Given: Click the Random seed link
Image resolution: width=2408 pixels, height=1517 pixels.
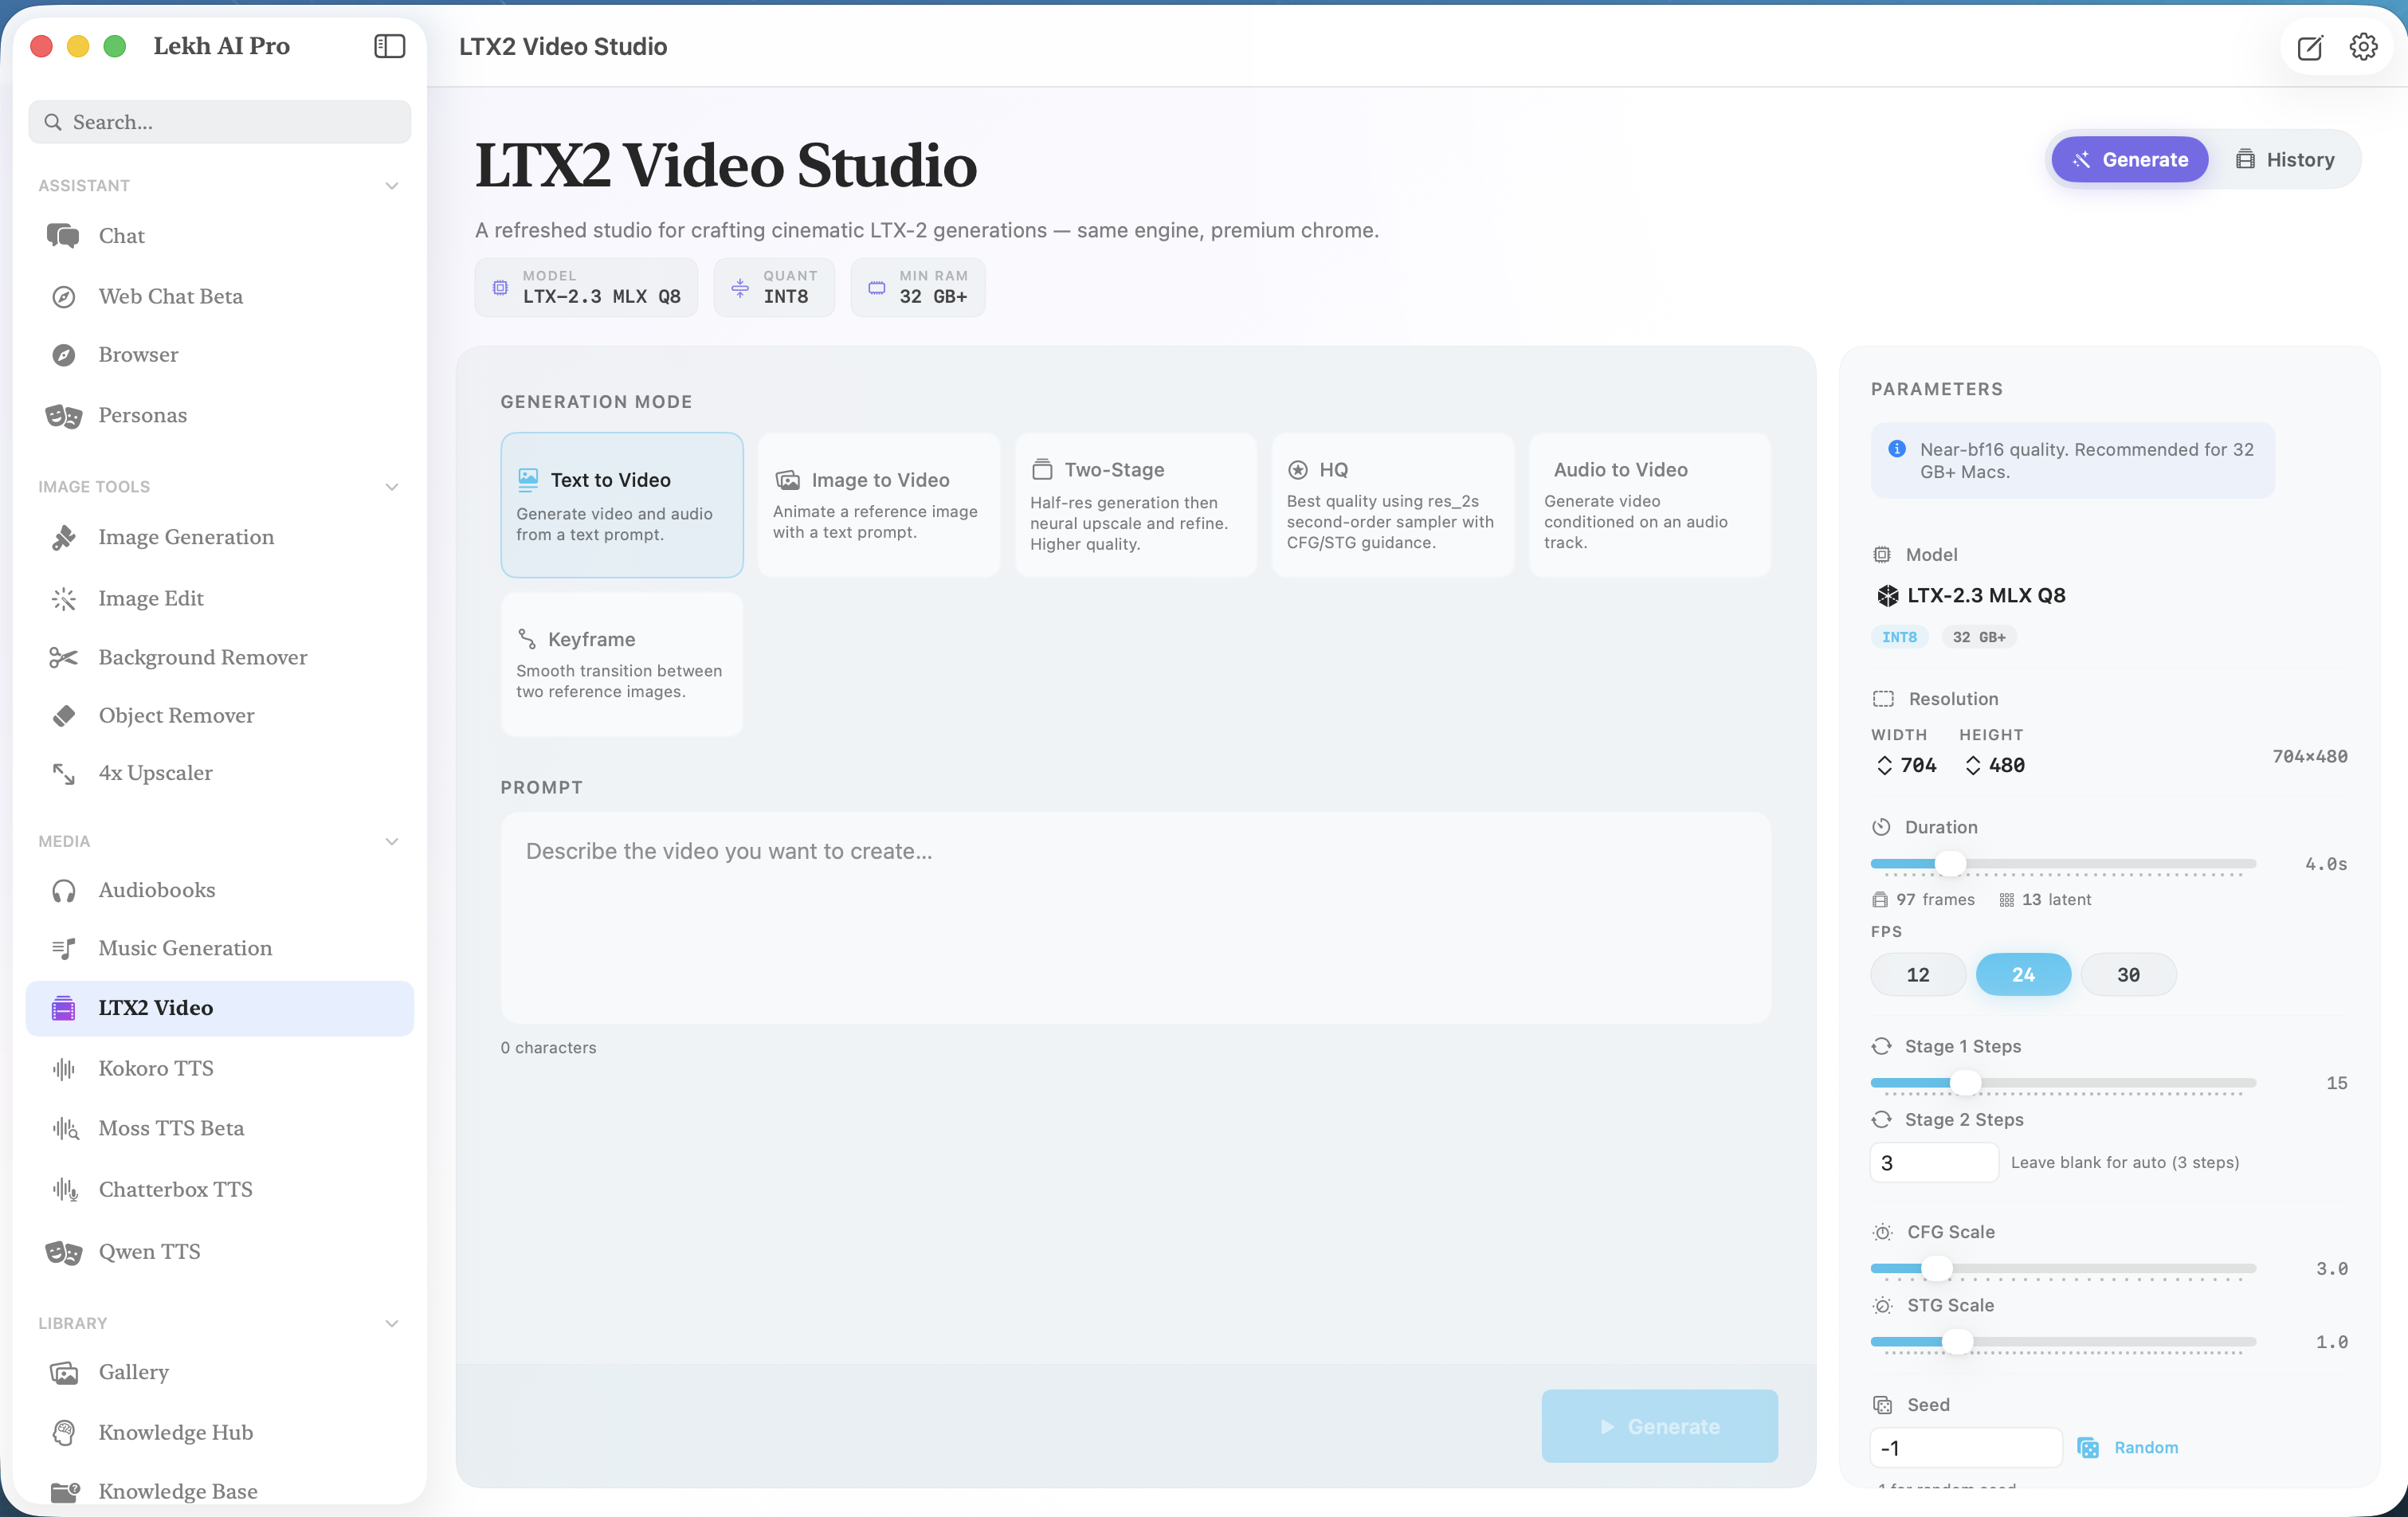Looking at the screenshot, I should [x=2146, y=1448].
